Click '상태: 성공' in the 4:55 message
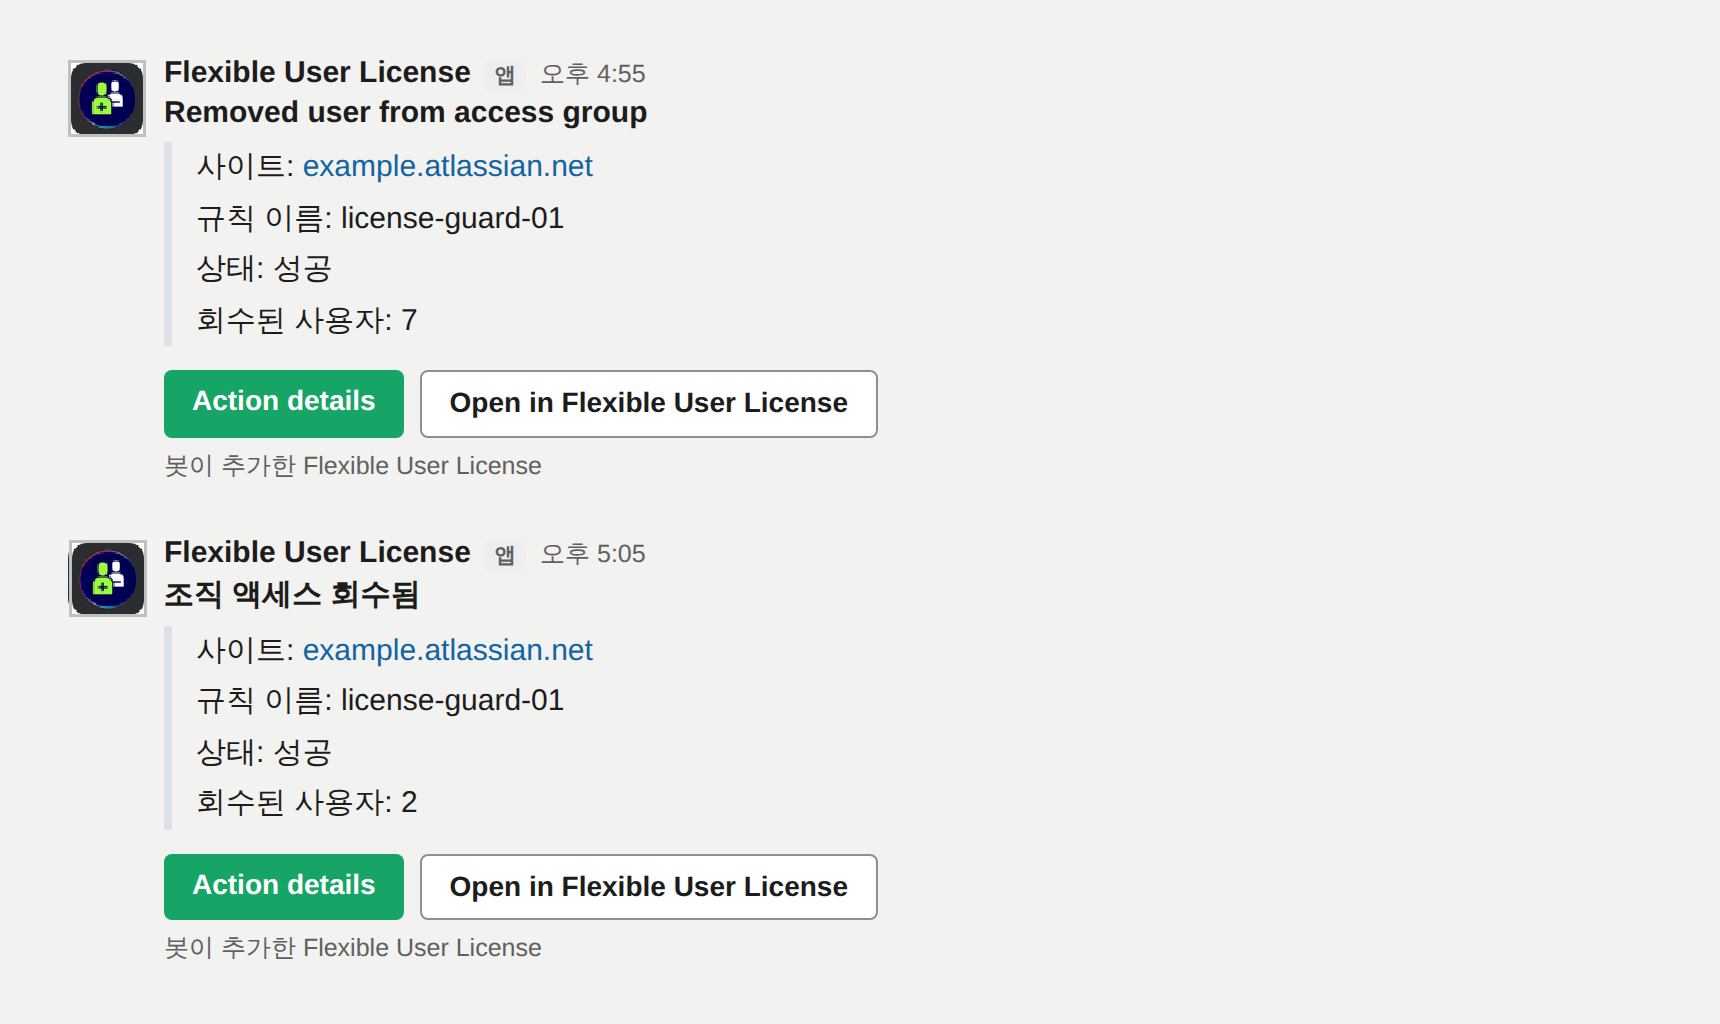Screen dimensions: 1720x1024 [x=264, y=268]
